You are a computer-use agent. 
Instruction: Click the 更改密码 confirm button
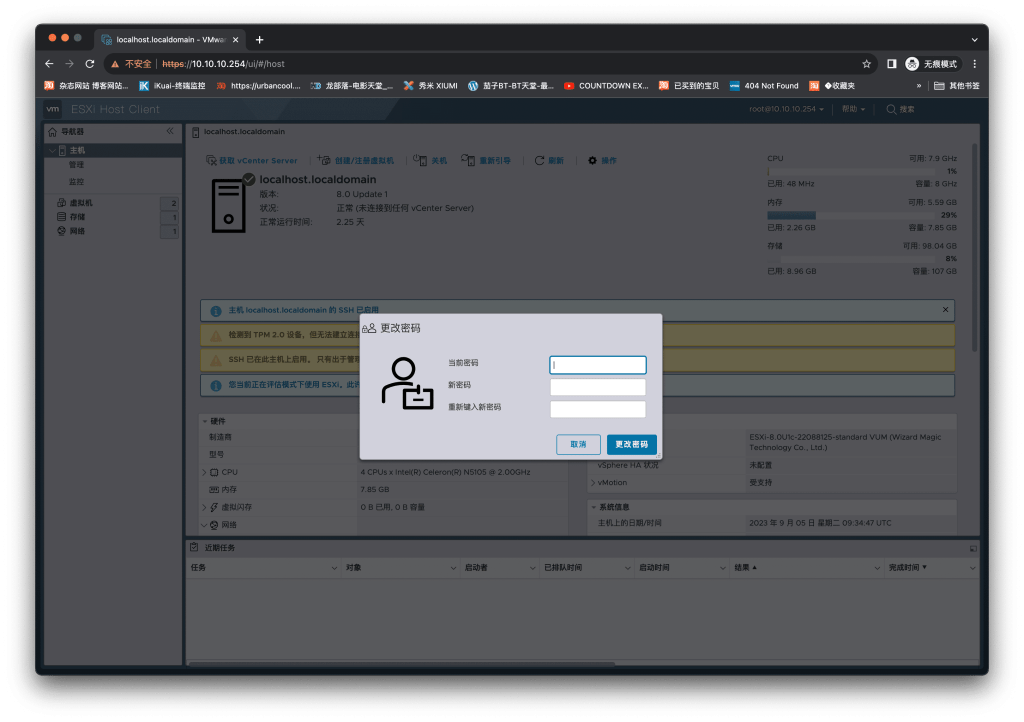pos(631,444)
